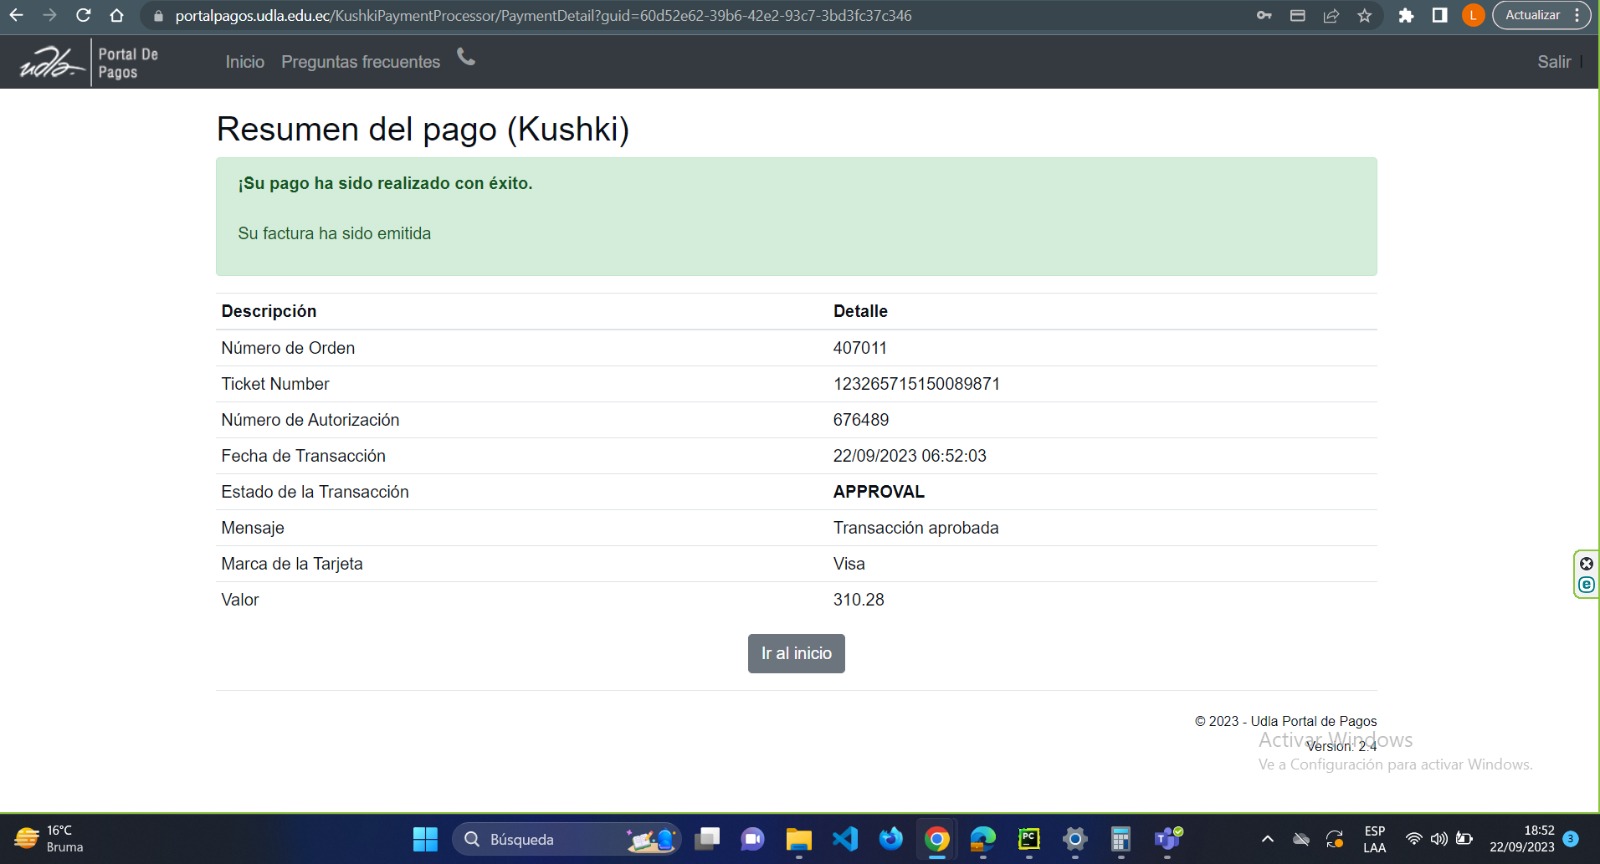
Task: Share this page using share icon
Action: point(1331,16)
